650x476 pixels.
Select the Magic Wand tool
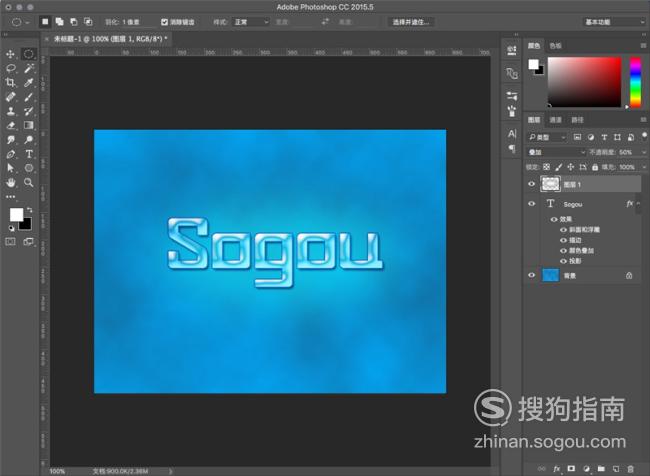point(29,68)
